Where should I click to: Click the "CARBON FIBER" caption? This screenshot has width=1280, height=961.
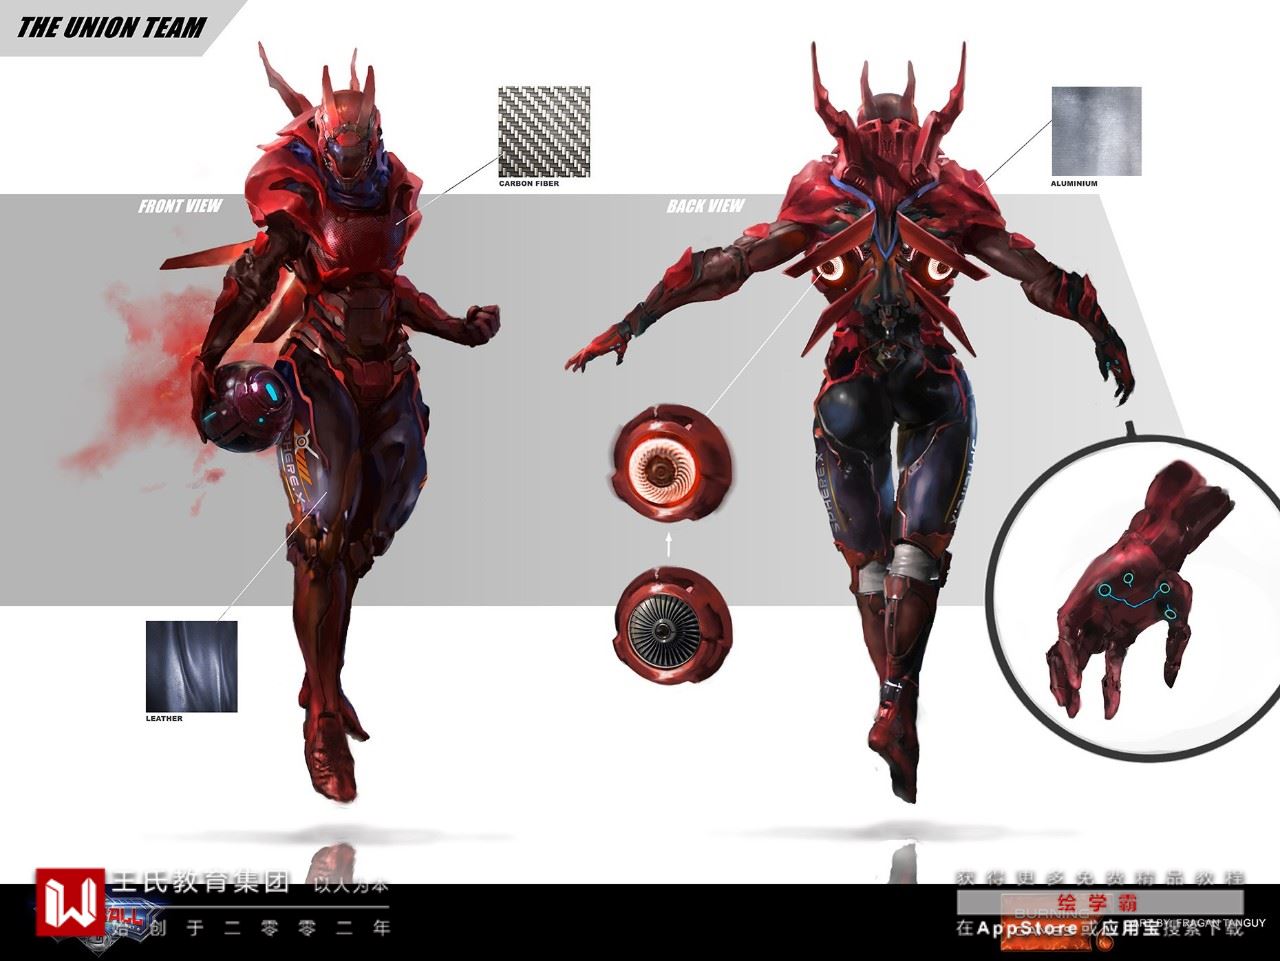(529, 184)
